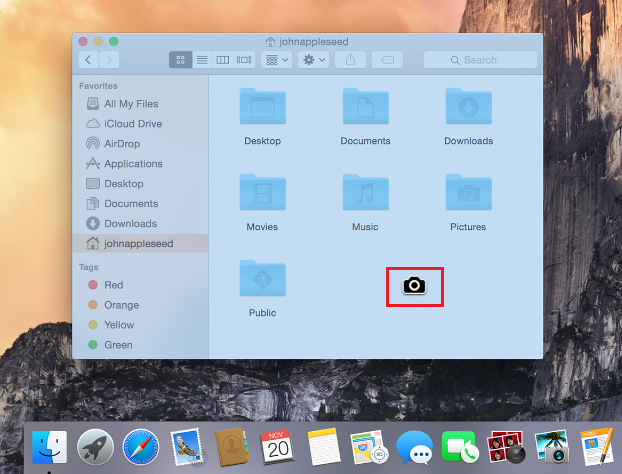Open FaceTime from the Dock

tap(460, 447)
